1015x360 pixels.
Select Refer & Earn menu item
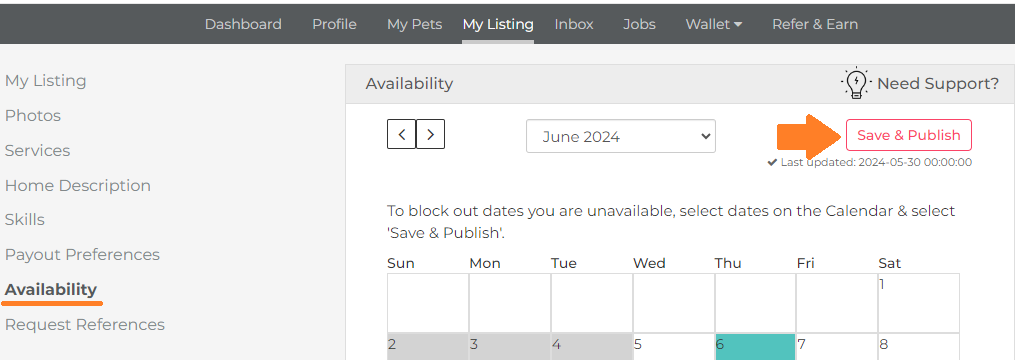coord(815,24)
